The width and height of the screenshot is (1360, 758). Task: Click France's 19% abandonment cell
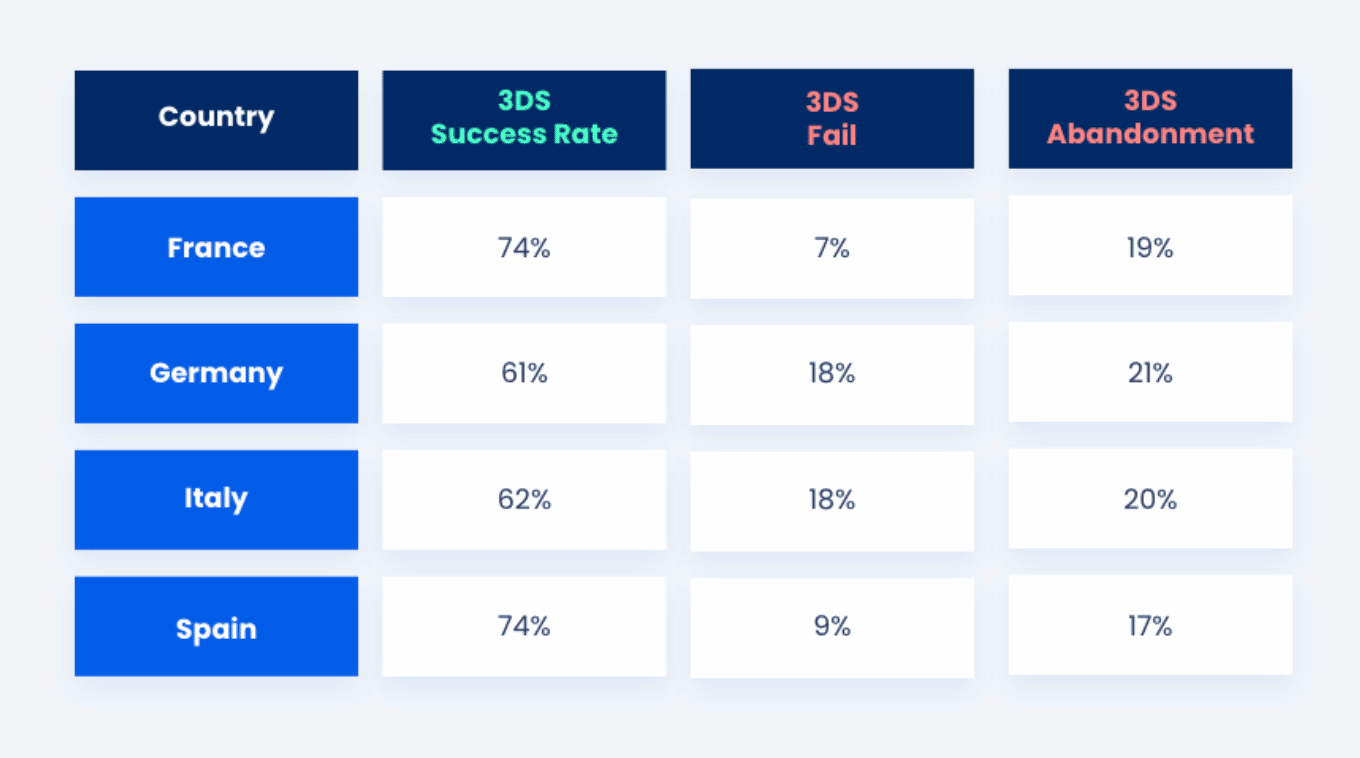click(1150, 247)
